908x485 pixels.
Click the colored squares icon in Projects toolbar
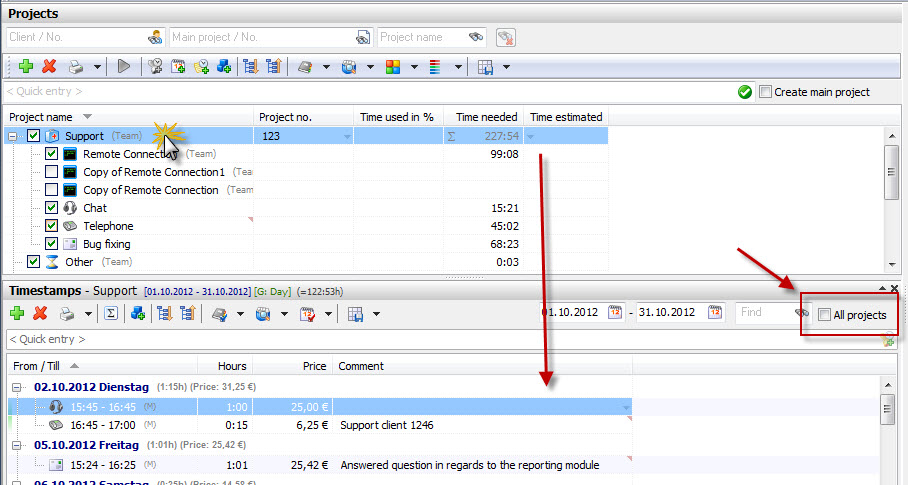[393, 67]
